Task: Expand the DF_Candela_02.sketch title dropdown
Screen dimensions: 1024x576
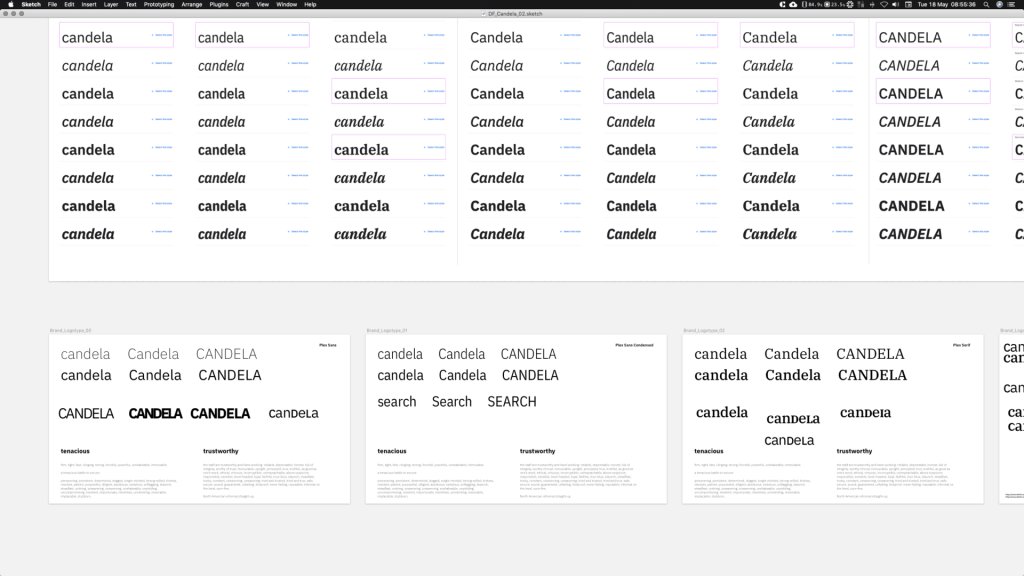Action: (516, 13)
